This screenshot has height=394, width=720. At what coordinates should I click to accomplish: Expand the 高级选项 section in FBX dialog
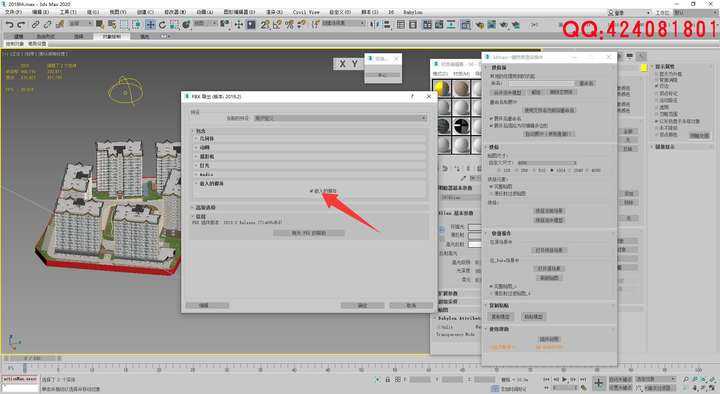tap(309, 208)
